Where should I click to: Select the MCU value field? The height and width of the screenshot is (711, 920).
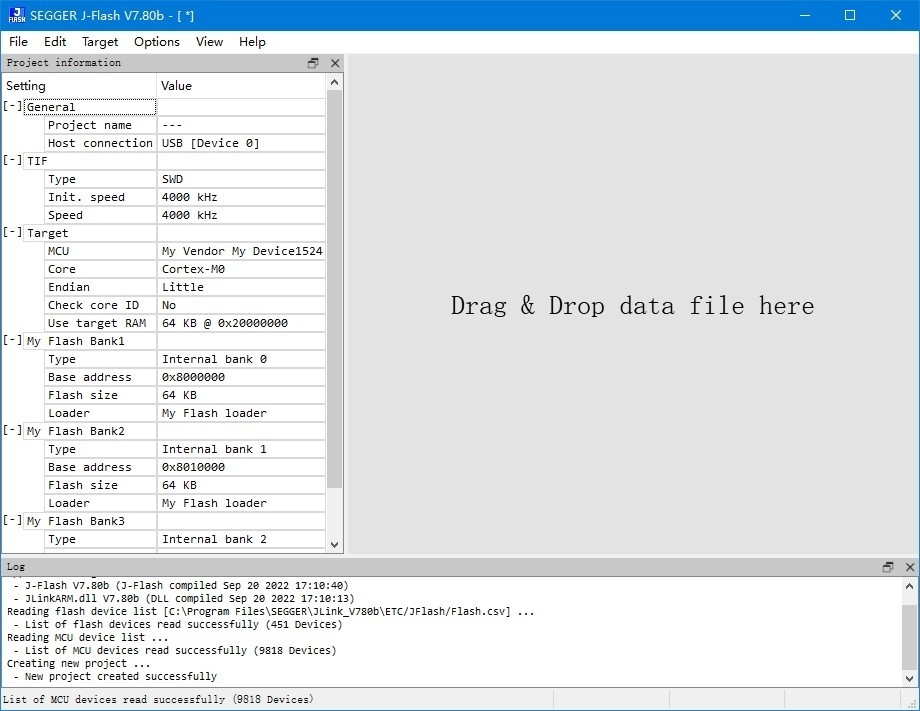coord(241,251)
